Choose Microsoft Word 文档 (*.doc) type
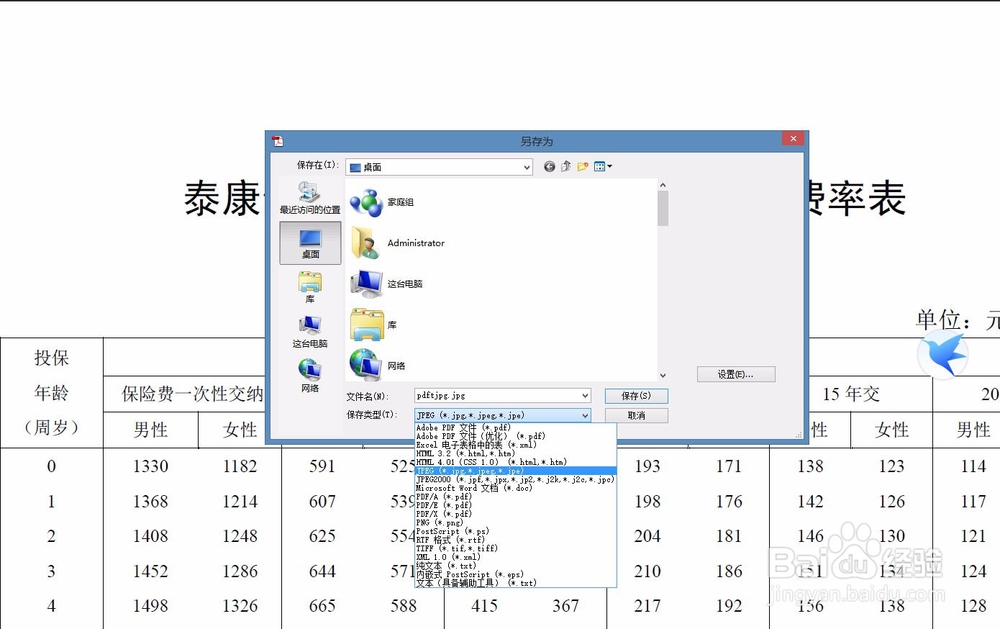 (x=515, y=488)
